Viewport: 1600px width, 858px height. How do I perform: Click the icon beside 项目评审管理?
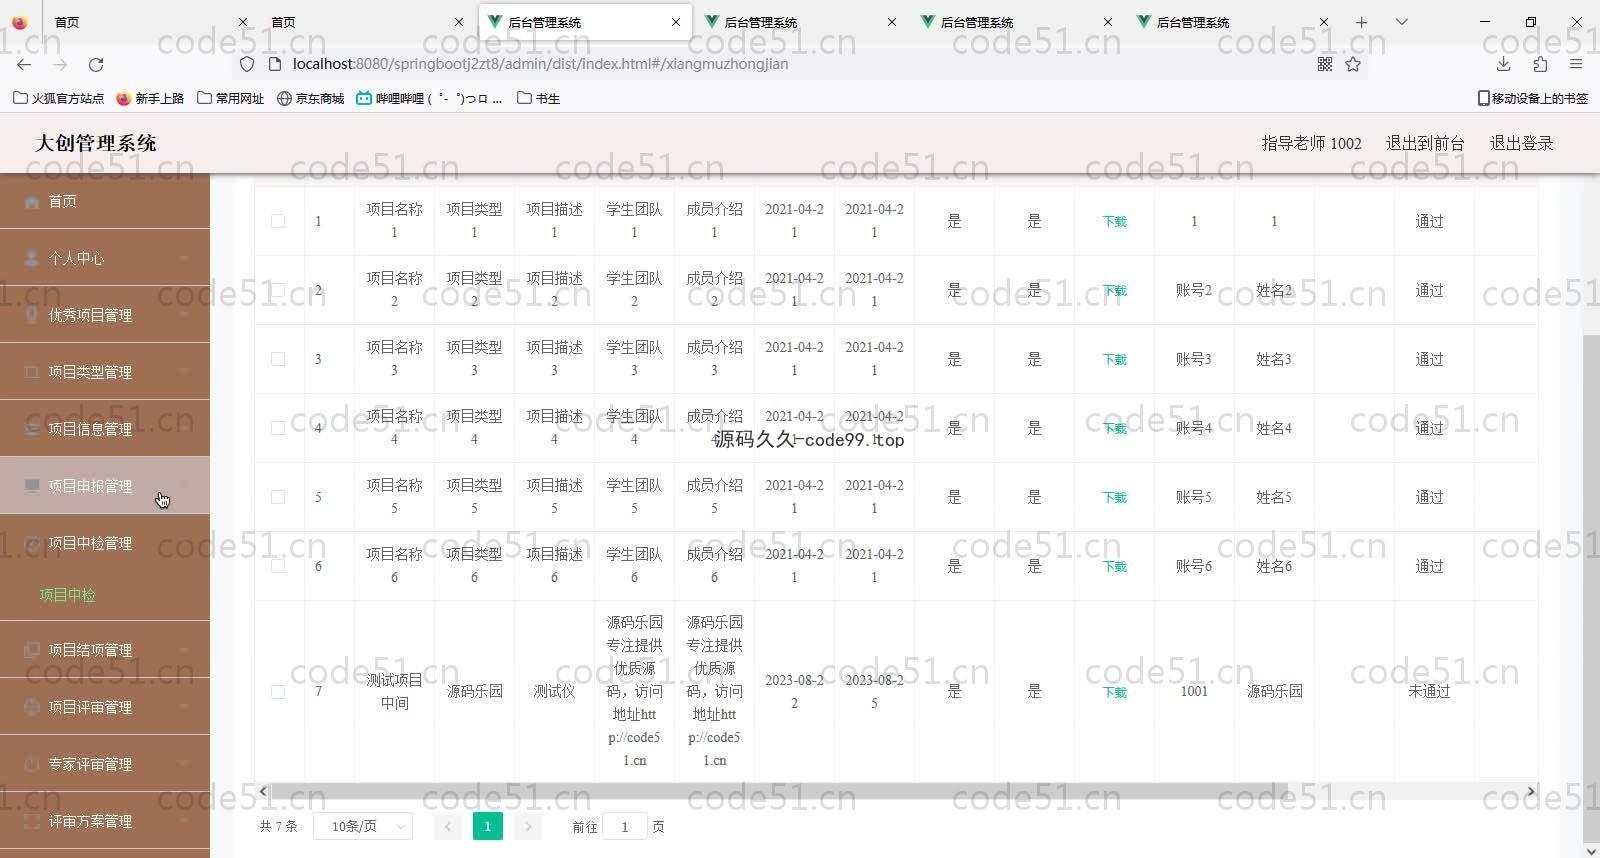click(32, 707)
